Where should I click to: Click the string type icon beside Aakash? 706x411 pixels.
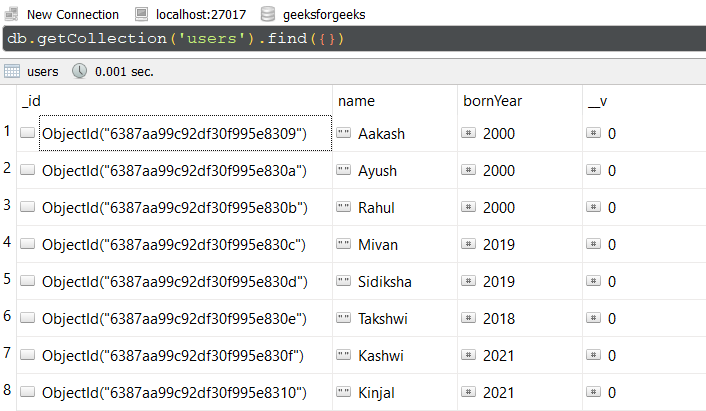point(345,133)
